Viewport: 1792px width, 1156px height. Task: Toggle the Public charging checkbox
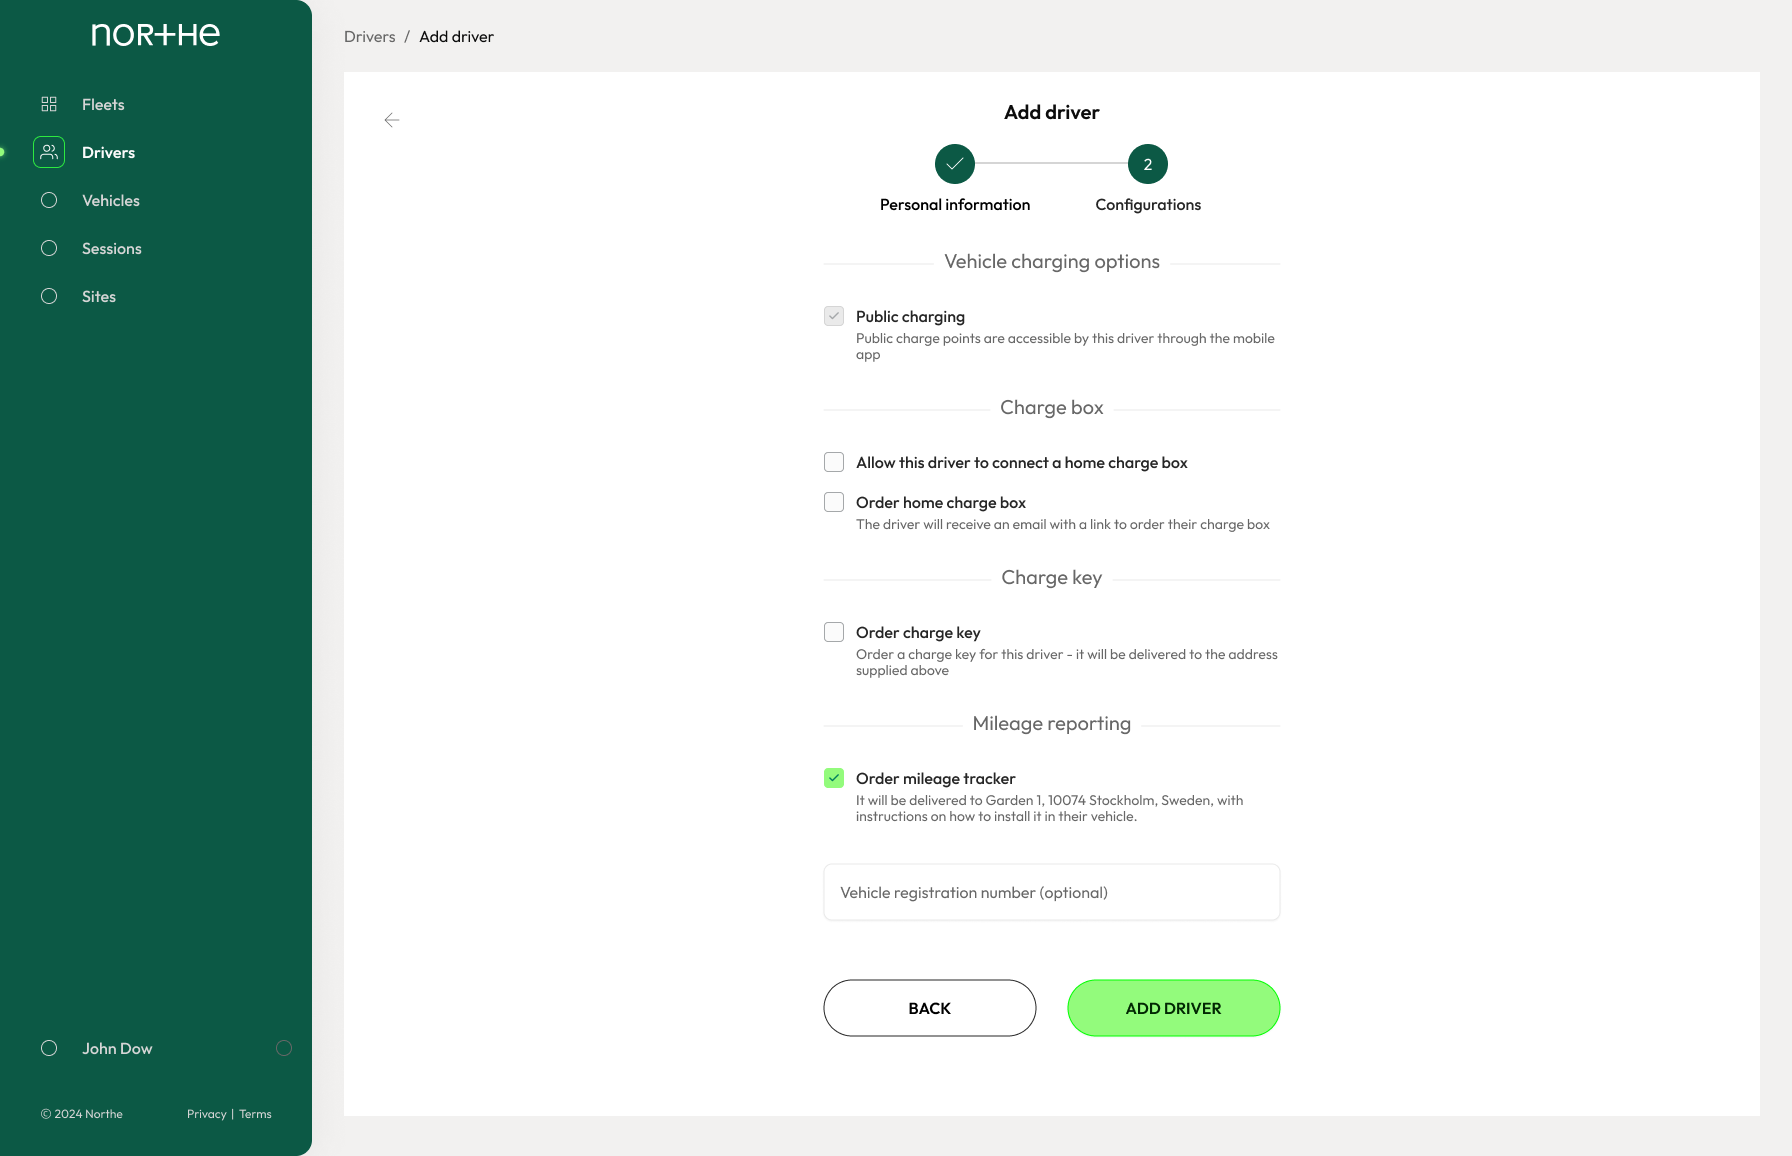click(x=834, y=316)
